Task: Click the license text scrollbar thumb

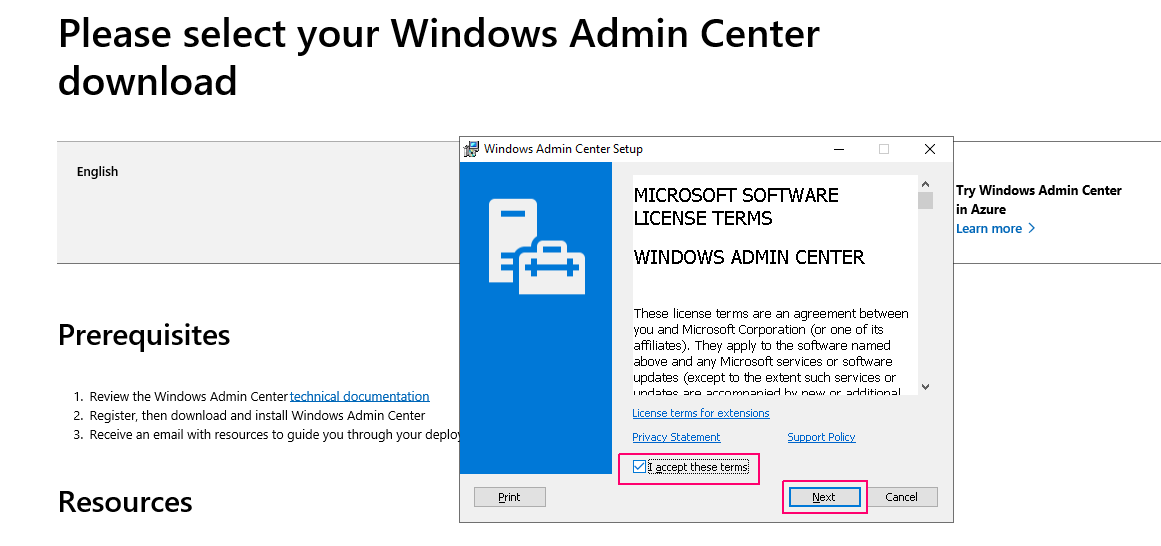Action: [x=925, y=201]
